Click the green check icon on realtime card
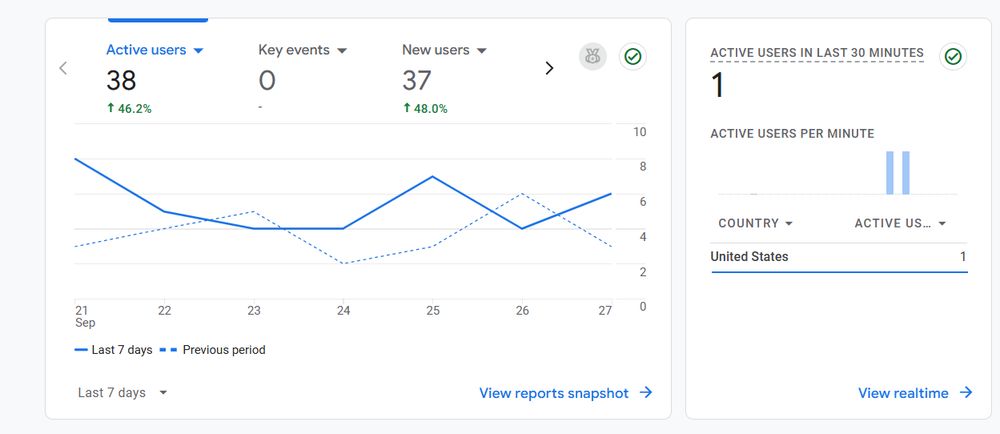Image resolution: width=1000 pixels, height=434 pixels. 953,57
